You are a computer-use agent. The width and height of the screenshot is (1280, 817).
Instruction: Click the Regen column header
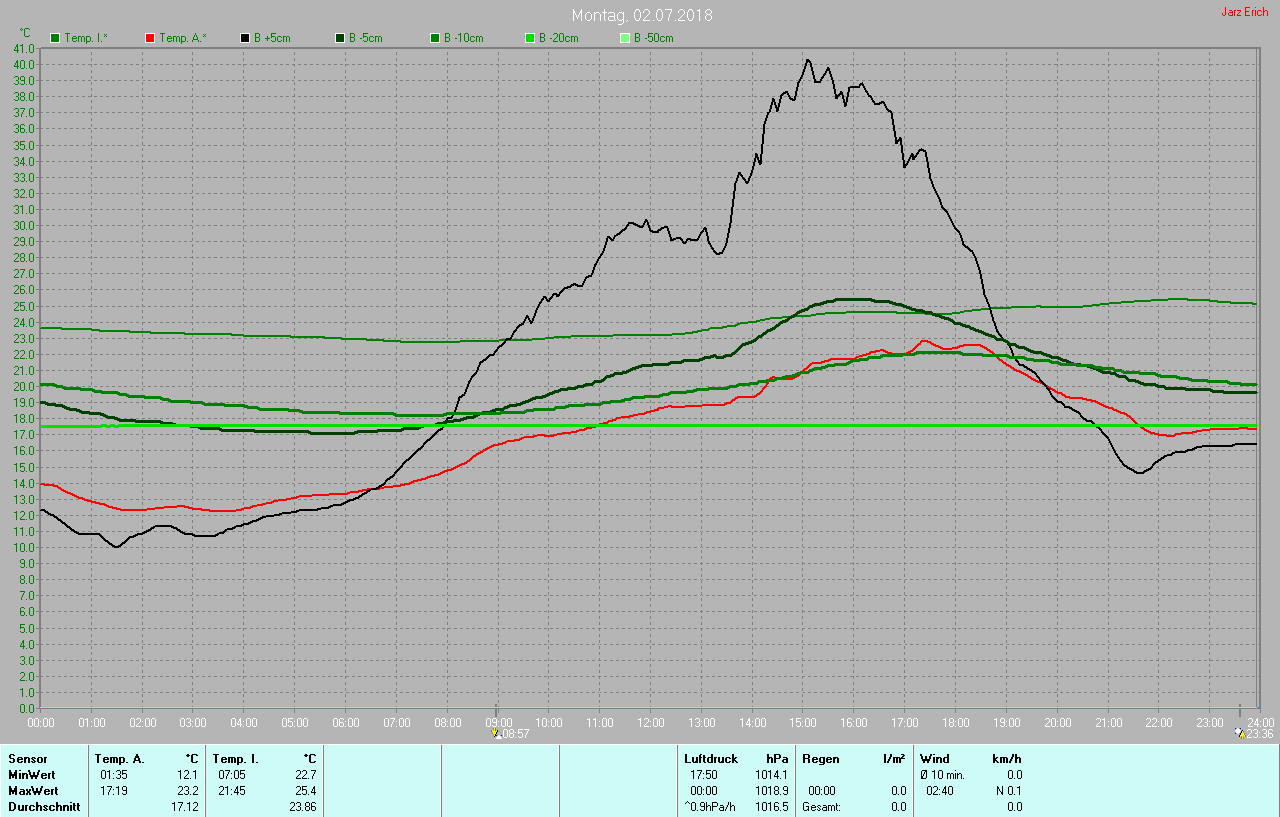pos(820,759)
